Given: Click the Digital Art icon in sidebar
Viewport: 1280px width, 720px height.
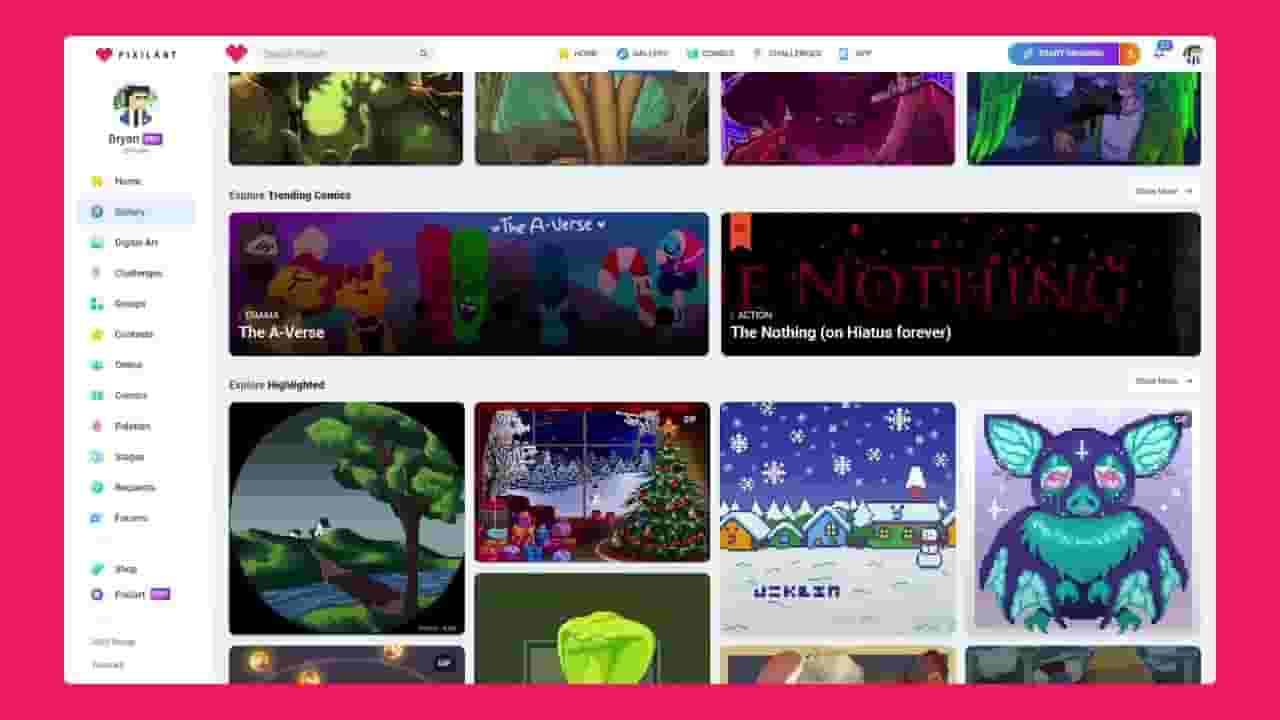Looking at the screenshot, I should click(x=97, y=242).
